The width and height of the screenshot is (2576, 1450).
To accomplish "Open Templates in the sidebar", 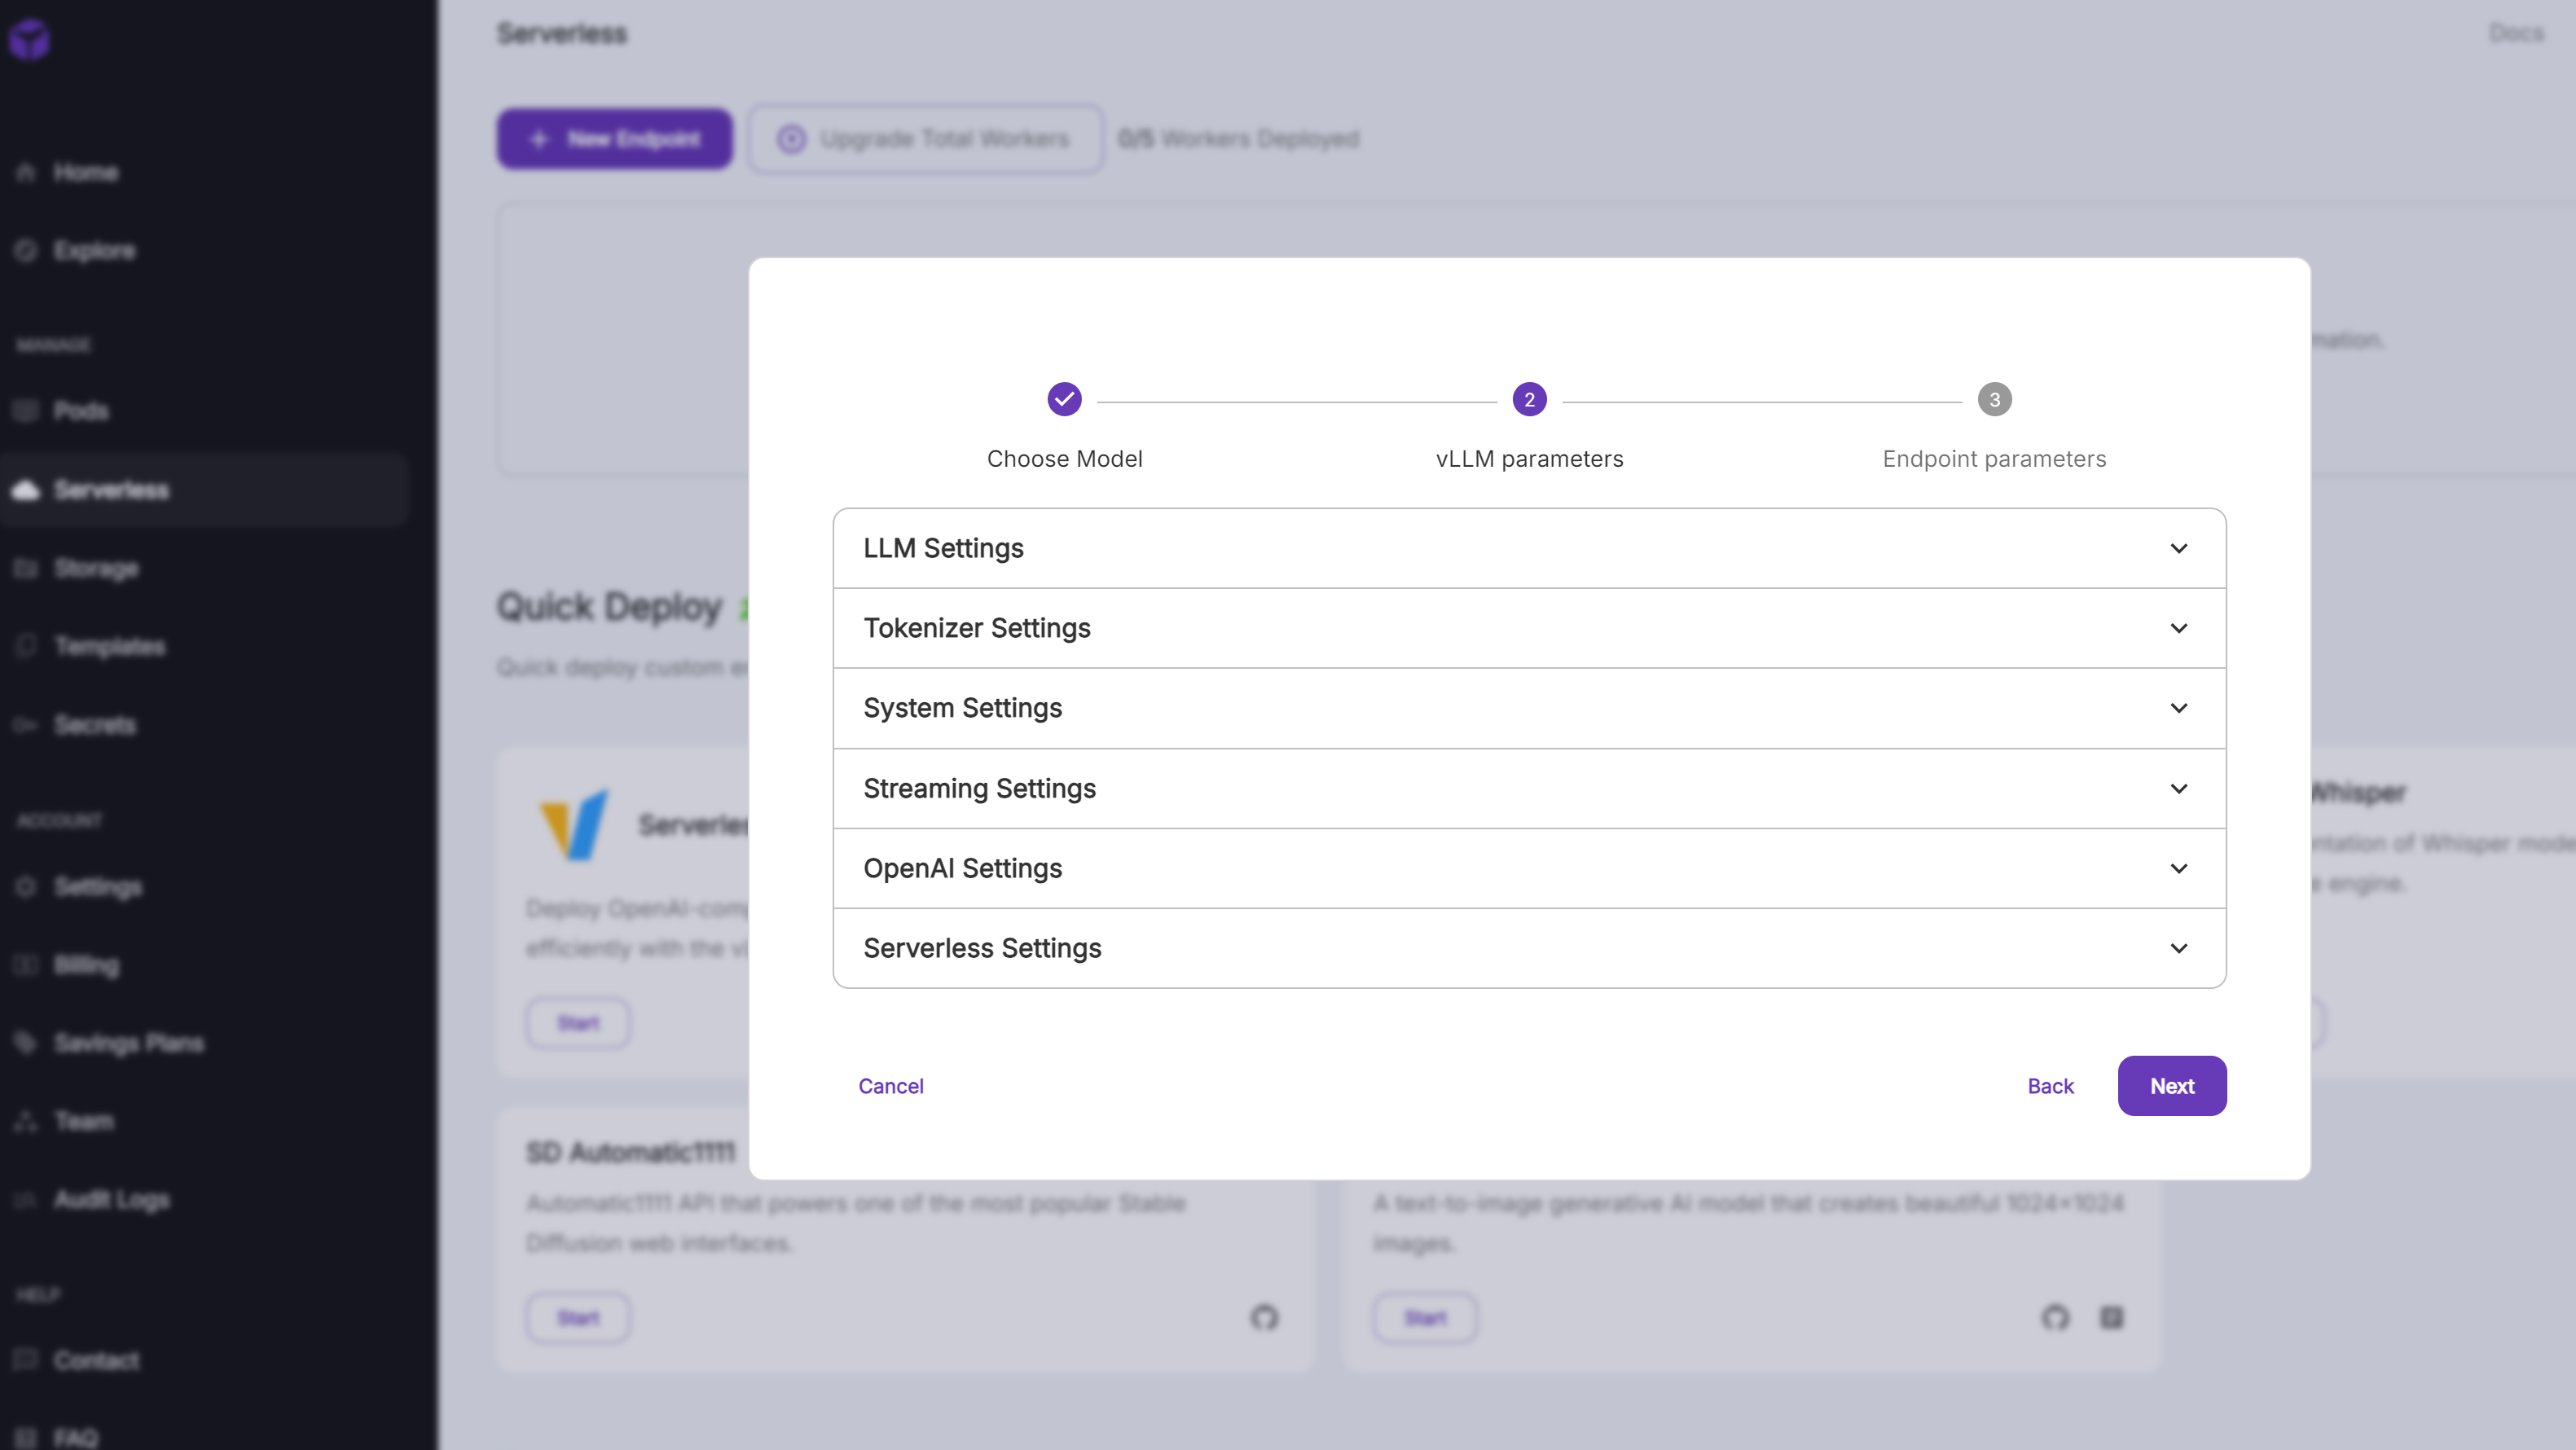I will 110,646.
